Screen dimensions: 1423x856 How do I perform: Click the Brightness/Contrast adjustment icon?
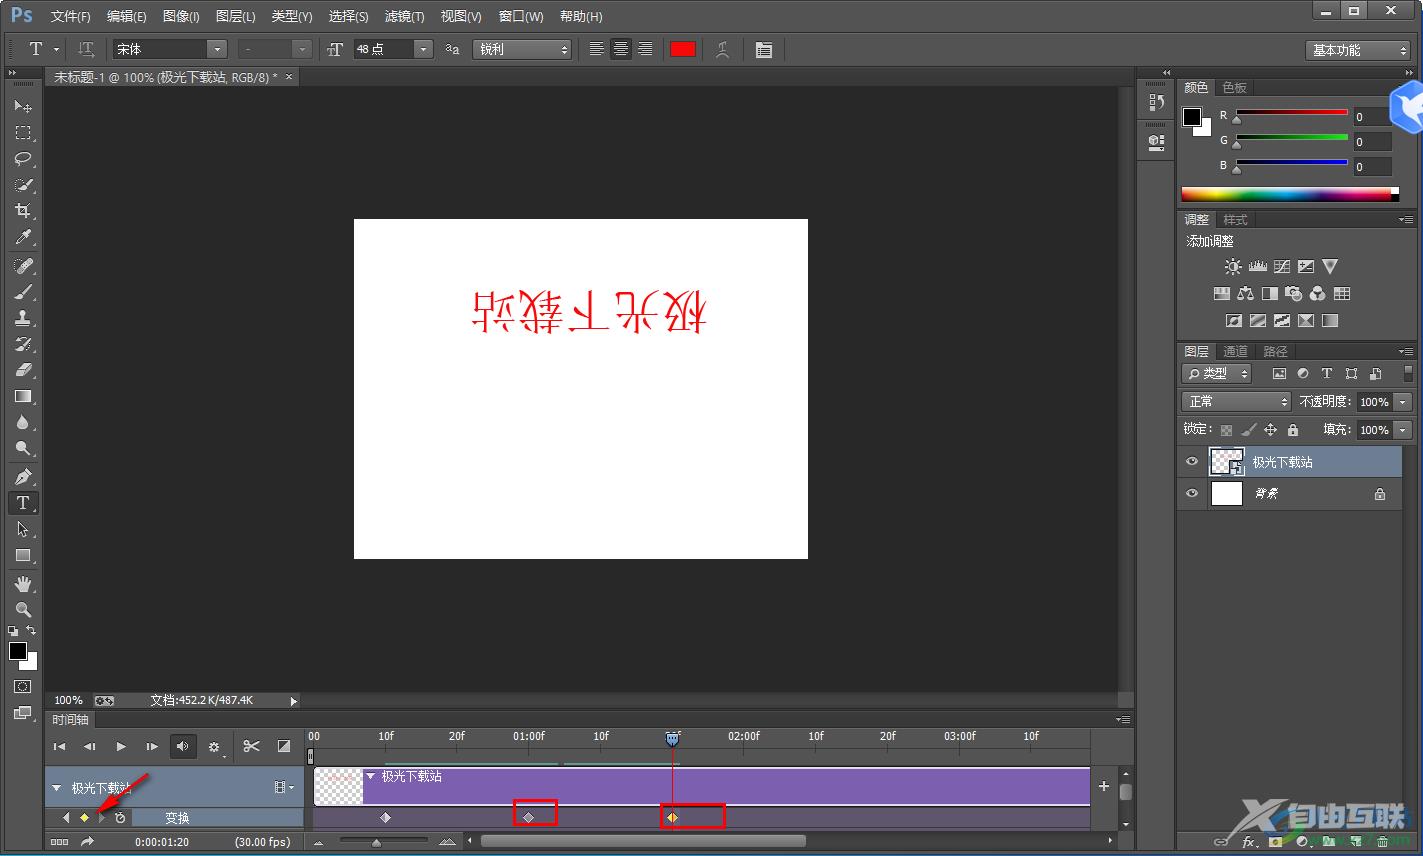point(1233,267)
